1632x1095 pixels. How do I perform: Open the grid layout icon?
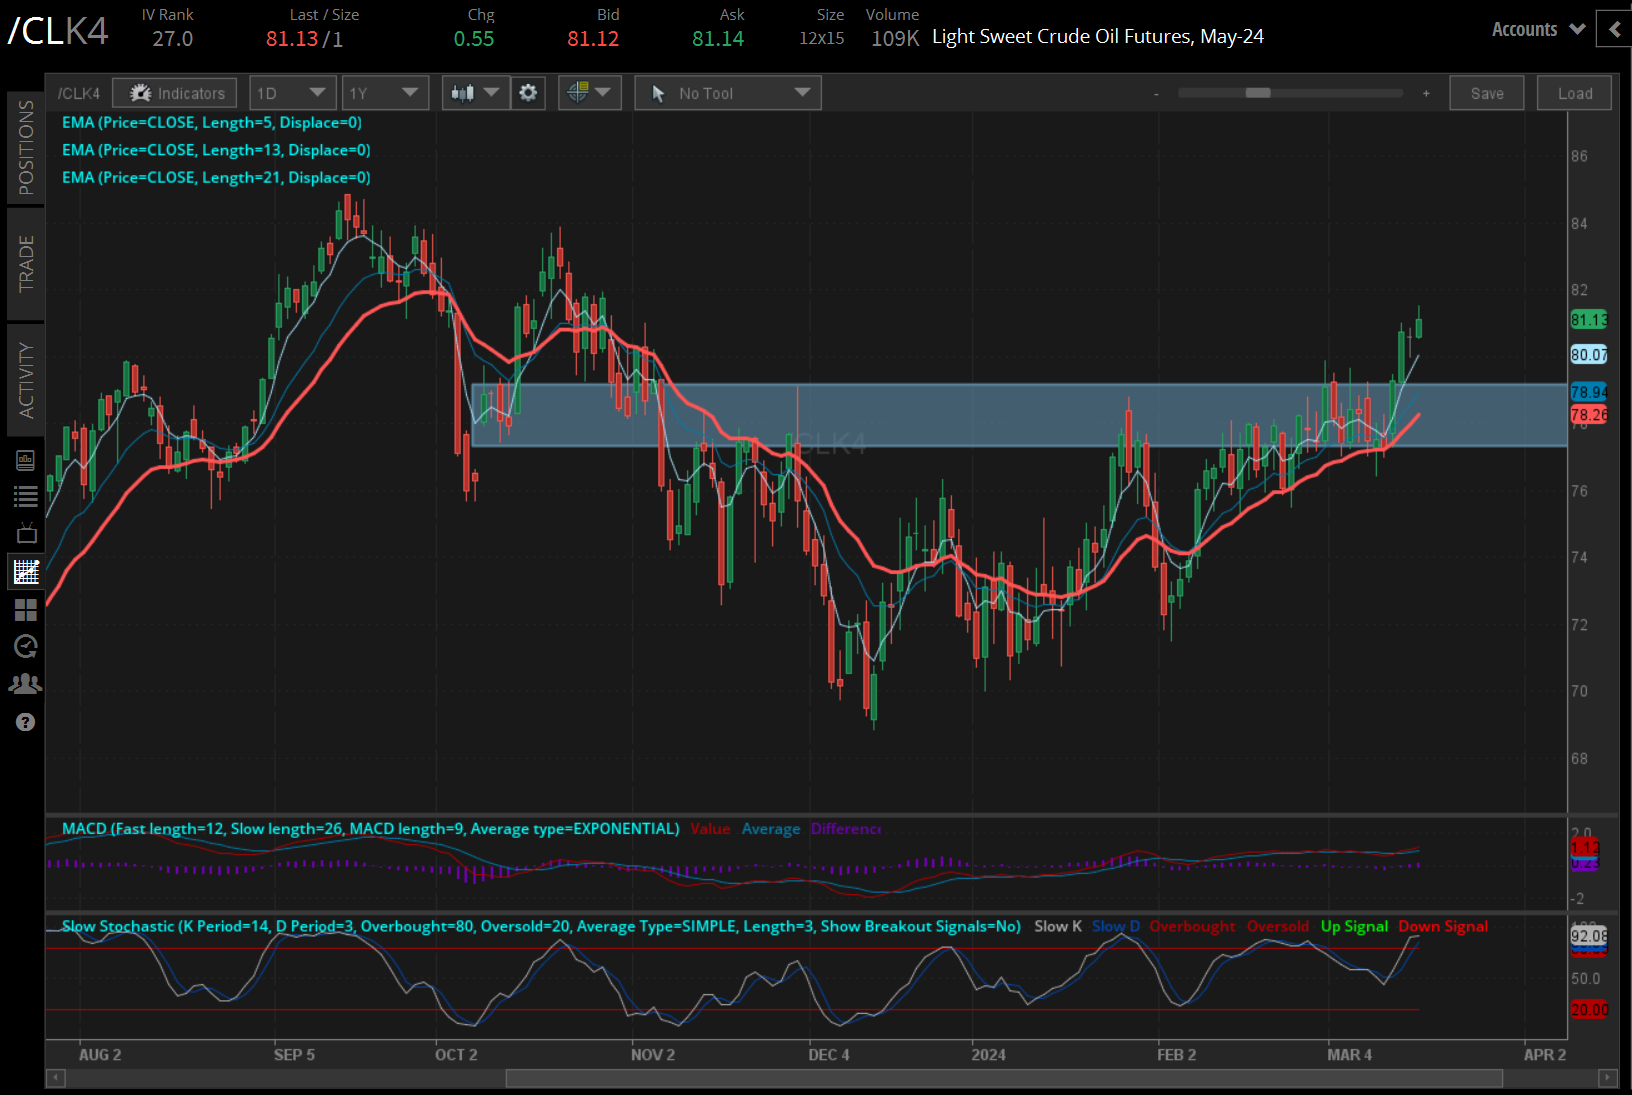click(25, 610)
